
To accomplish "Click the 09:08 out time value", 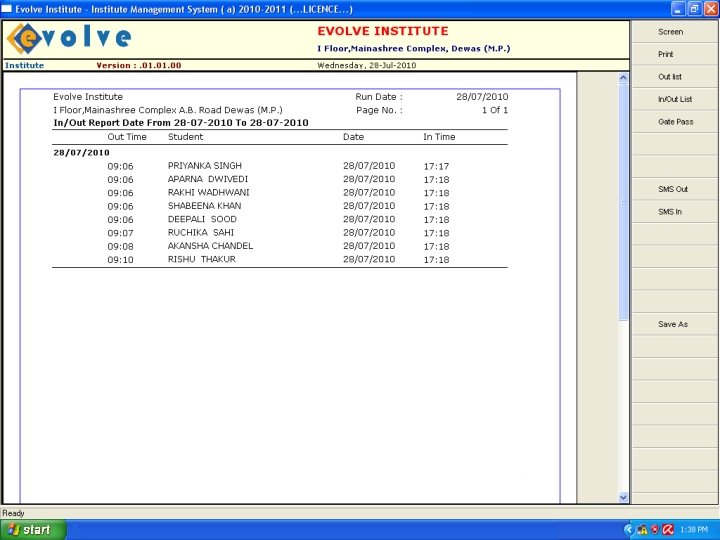I will coord(120,246).
